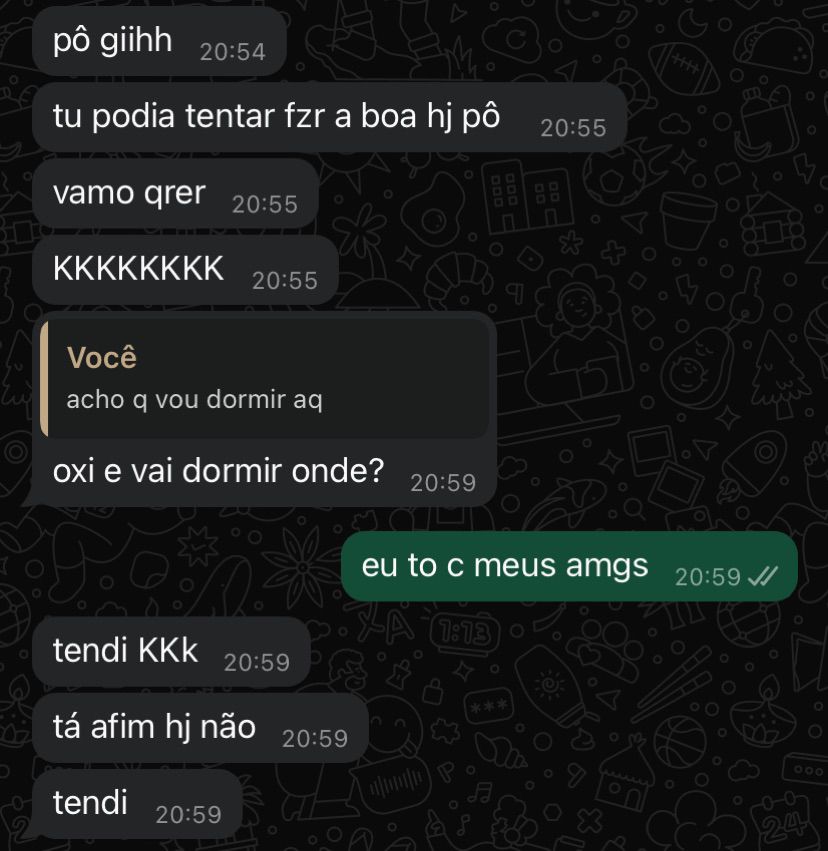The height and width of the screenshot is (851, 828).
Task: Tap the 'tá afim hj não' message
Action: tap(200, 728)
